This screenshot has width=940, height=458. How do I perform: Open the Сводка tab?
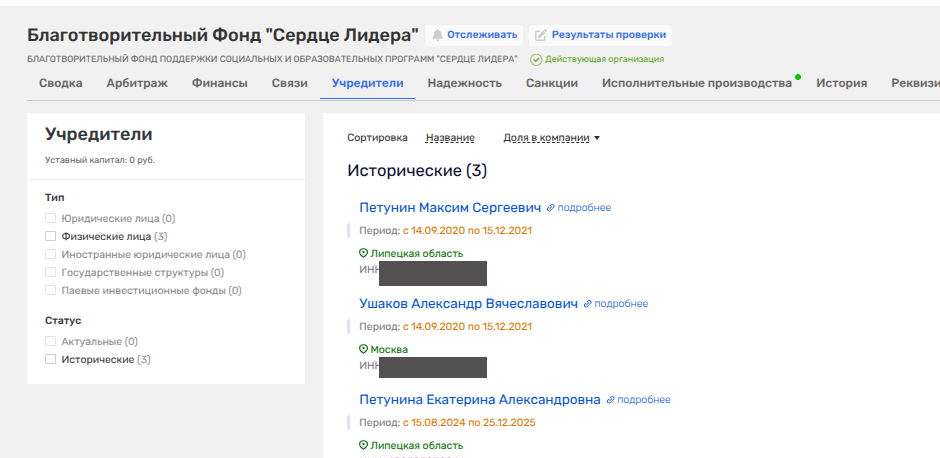[x=61, y=83]
